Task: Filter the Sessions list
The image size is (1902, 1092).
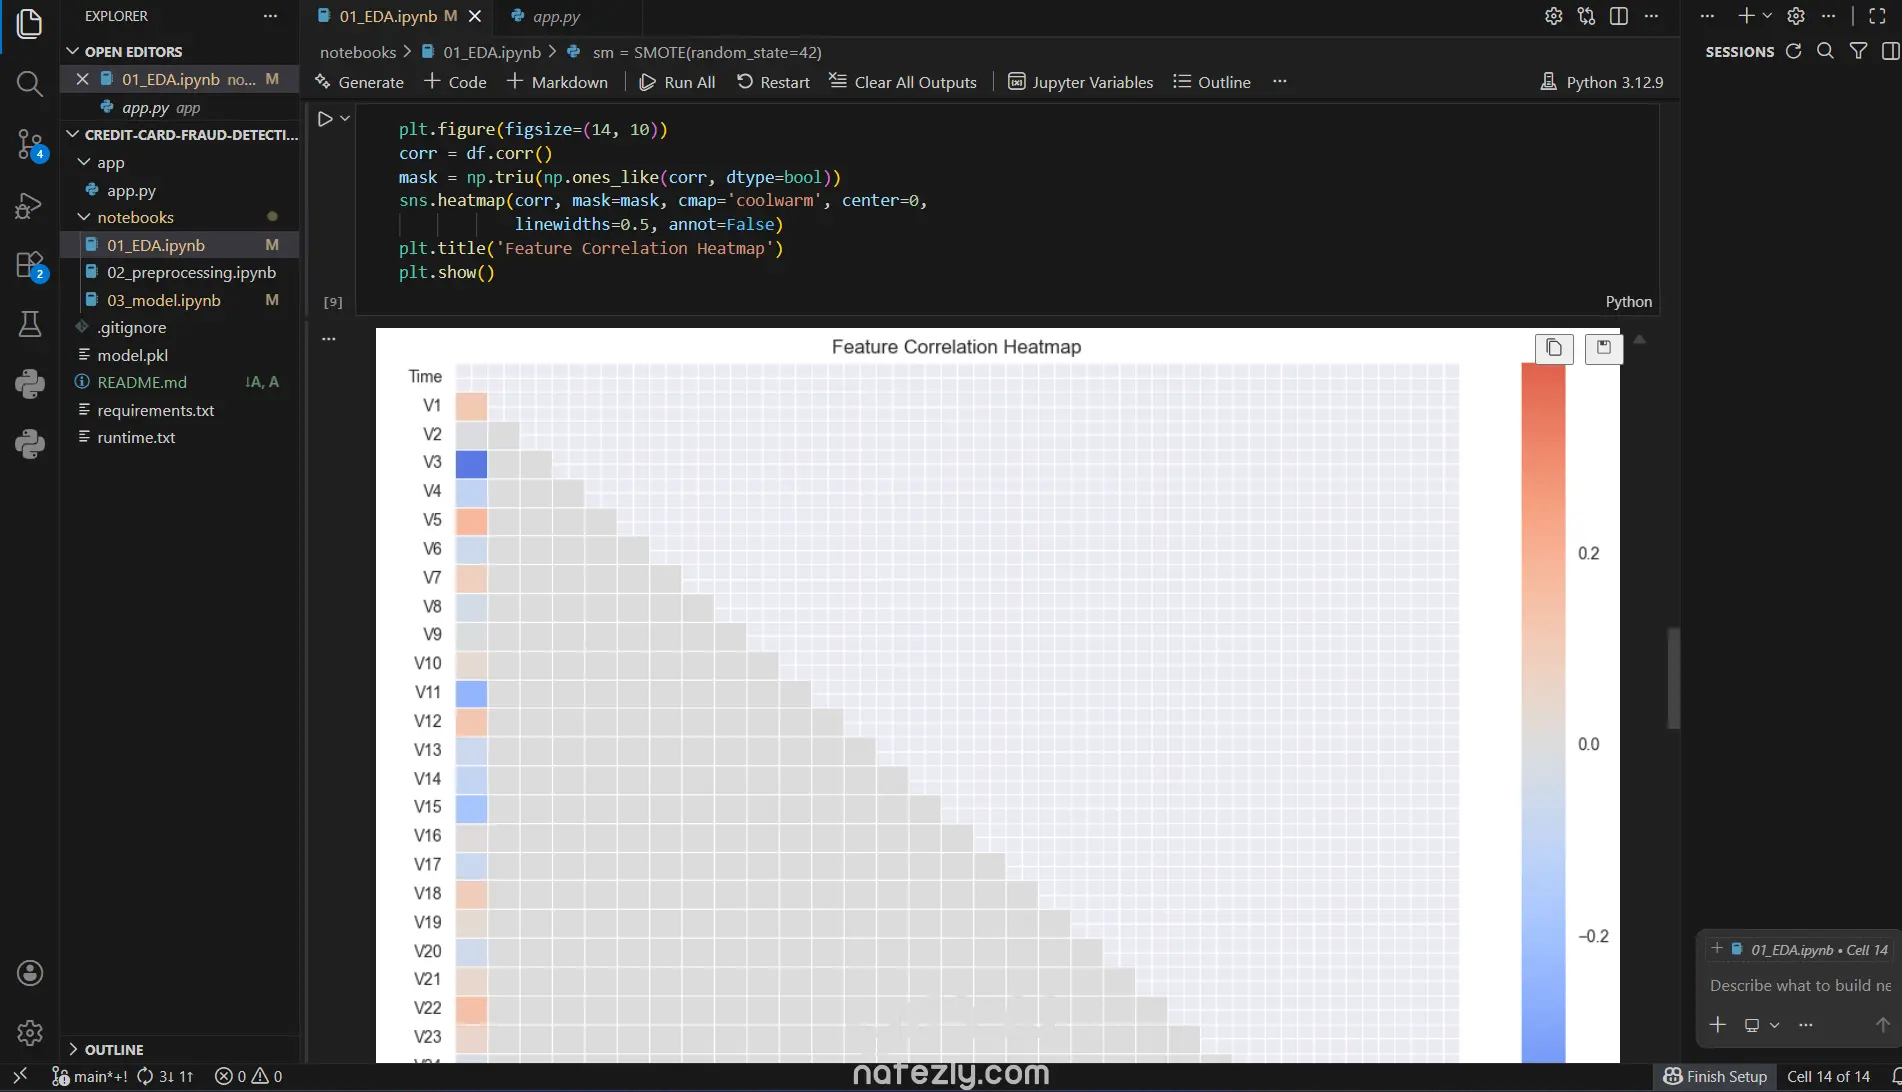Action: (x=1858, y=51)
